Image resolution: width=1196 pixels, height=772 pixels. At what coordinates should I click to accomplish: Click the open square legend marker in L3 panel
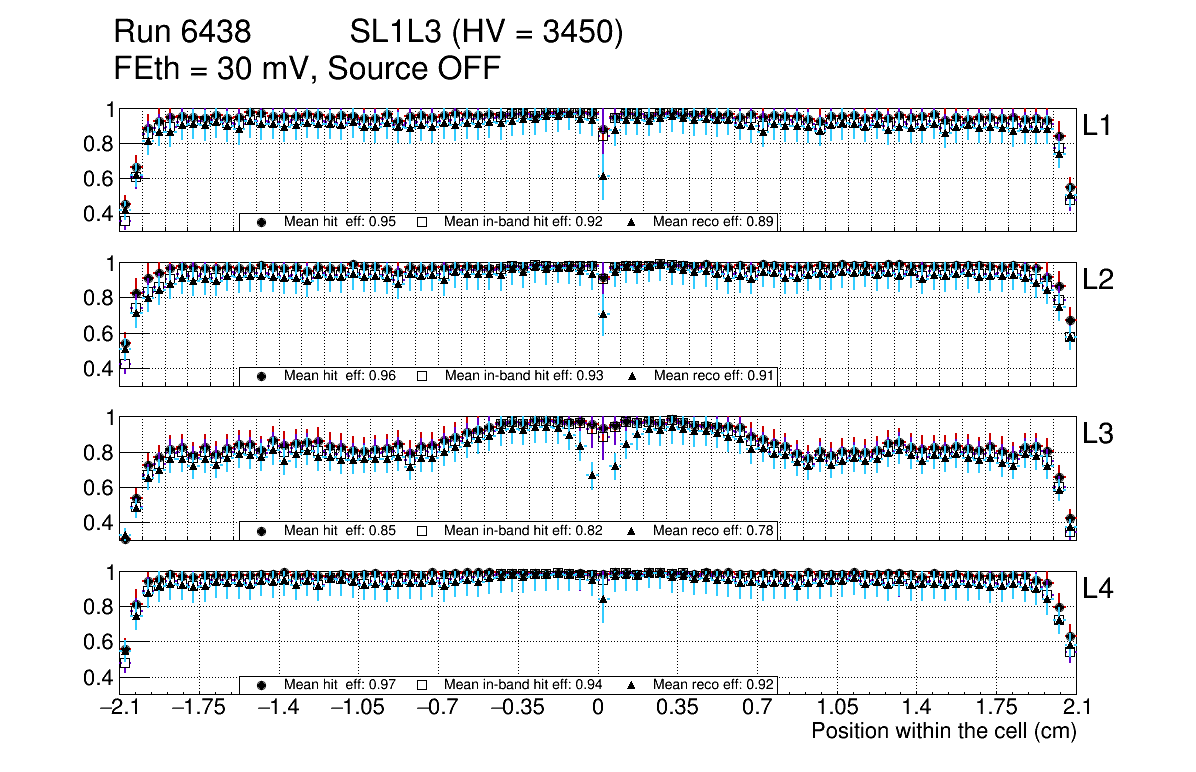[x=422, y=531]
